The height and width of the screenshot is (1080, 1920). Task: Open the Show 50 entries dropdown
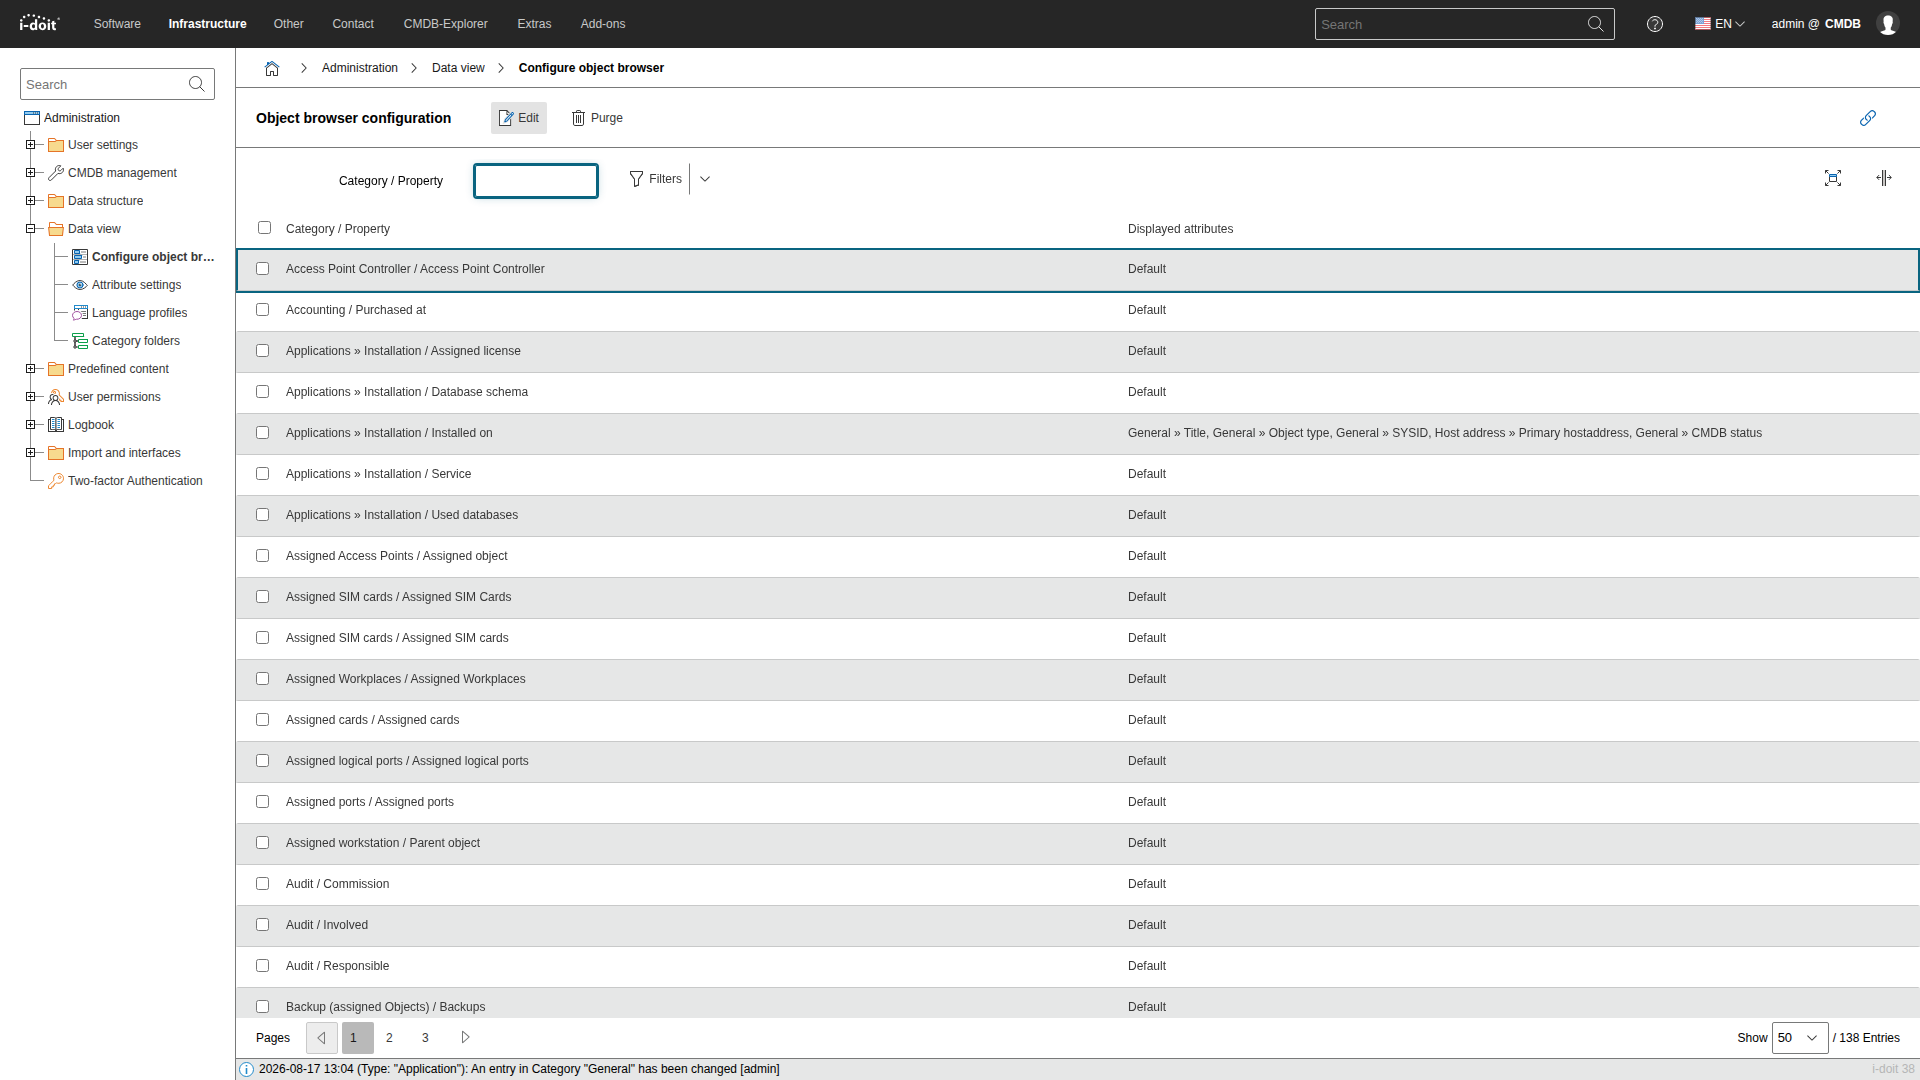click(x=1800, y=1038)
